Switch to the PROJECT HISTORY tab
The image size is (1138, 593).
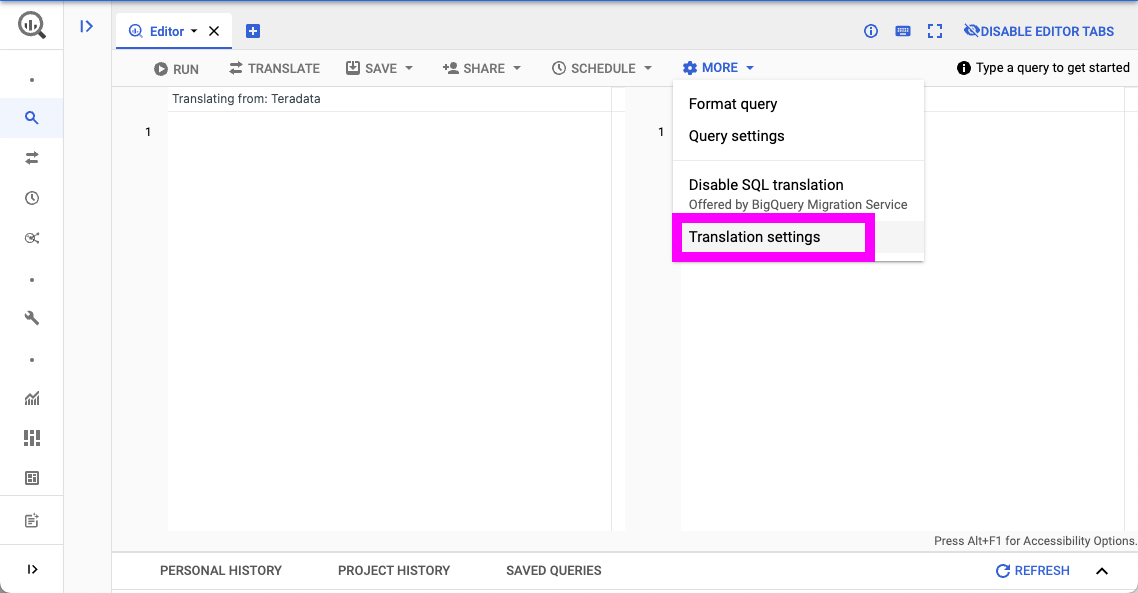point(393,570)
